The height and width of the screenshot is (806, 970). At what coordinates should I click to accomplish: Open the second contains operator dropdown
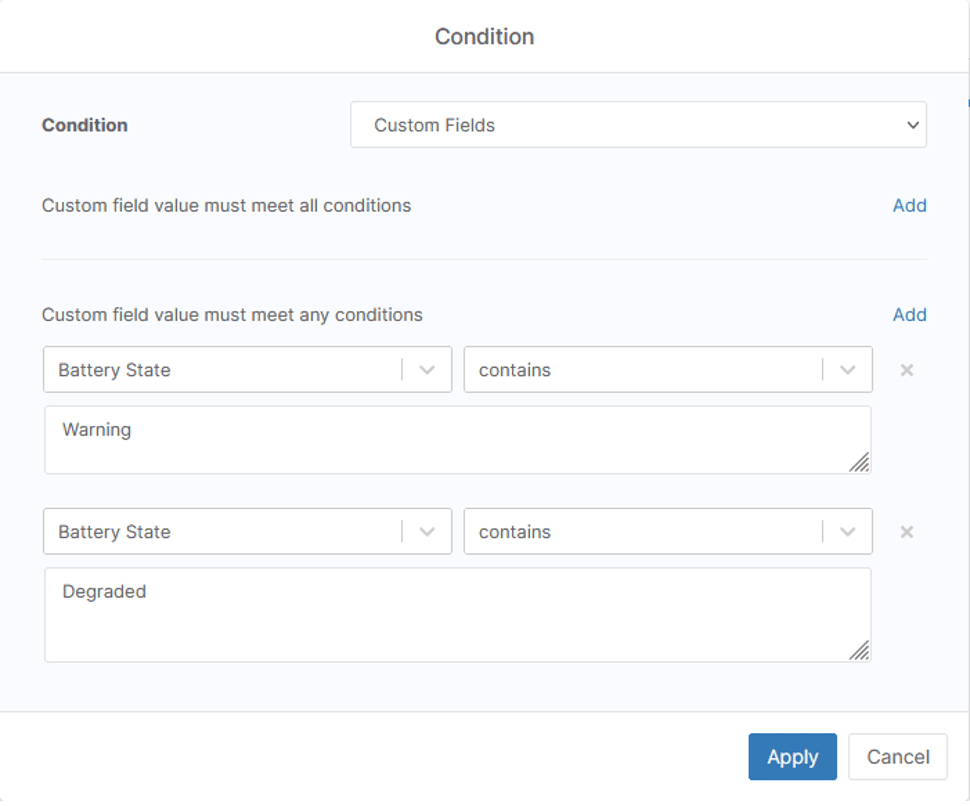tap(660, 531)
